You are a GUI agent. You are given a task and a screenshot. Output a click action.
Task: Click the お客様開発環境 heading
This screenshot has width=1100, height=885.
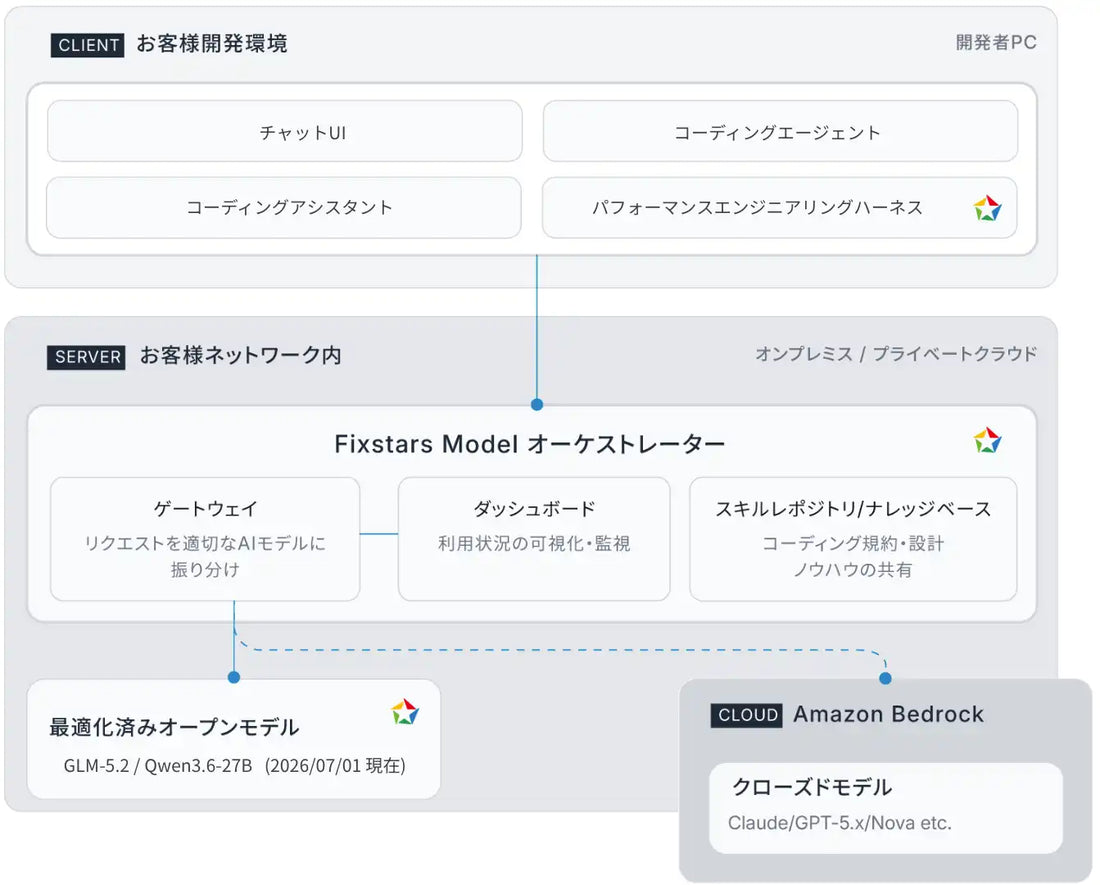(x=212, y=43)
